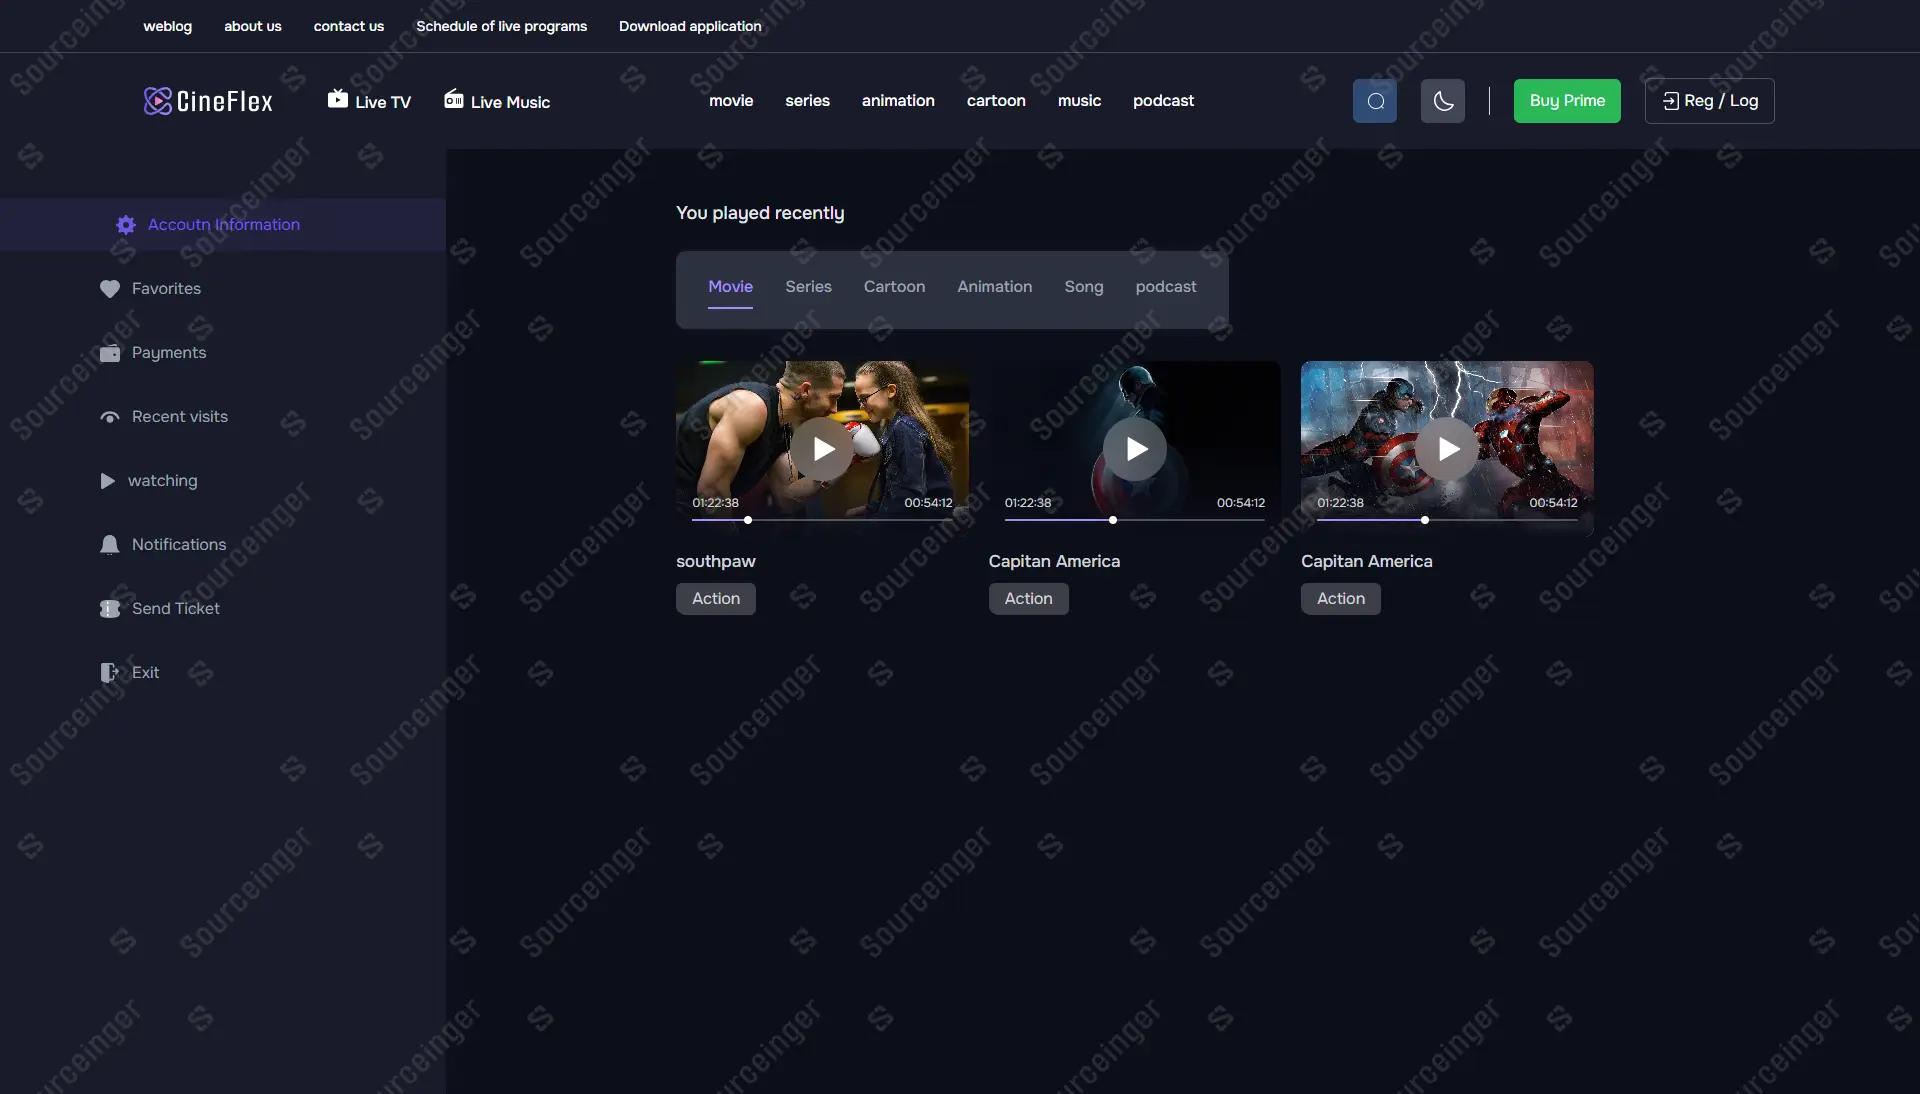
Task: Open Send Ticket text in sidebar
Action: 176,609
